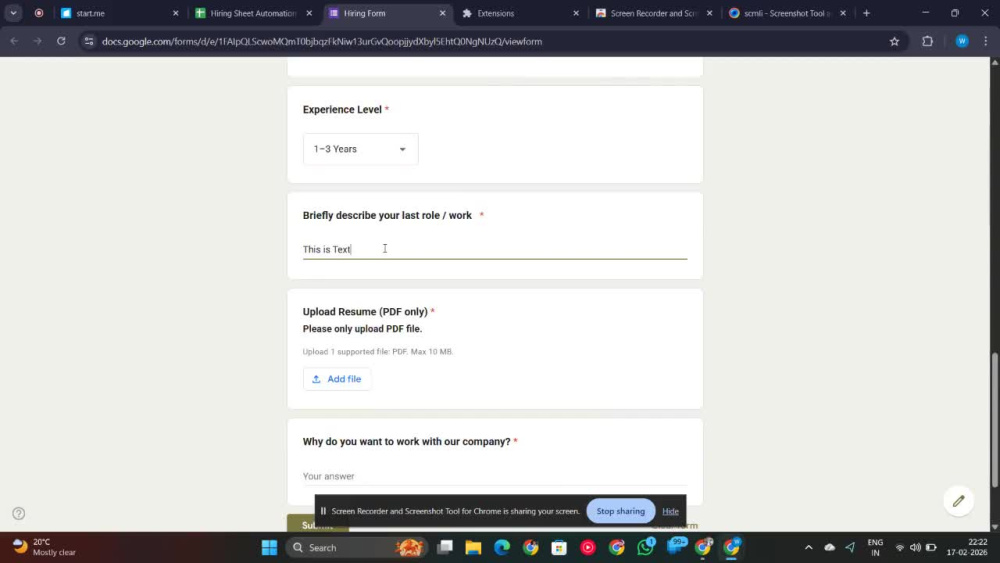This screenshot has height=563, width=1000.
Task: Open volume speaker tray icon
Action: (915, 547)
